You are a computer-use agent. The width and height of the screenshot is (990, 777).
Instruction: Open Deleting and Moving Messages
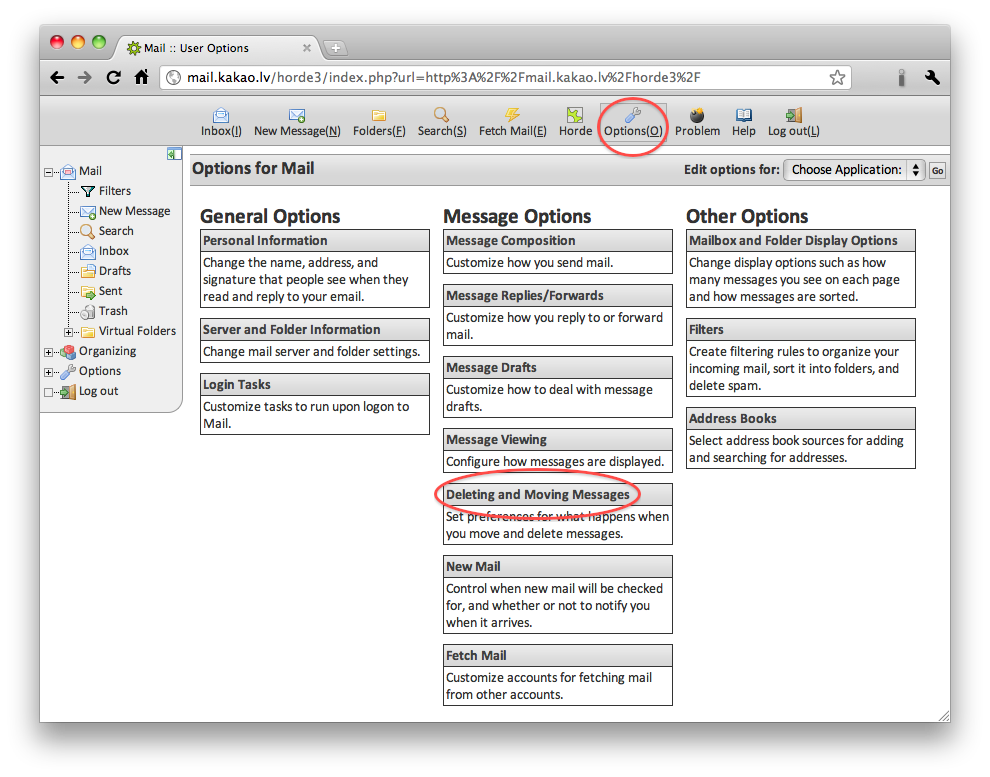(x=538, y=494)
